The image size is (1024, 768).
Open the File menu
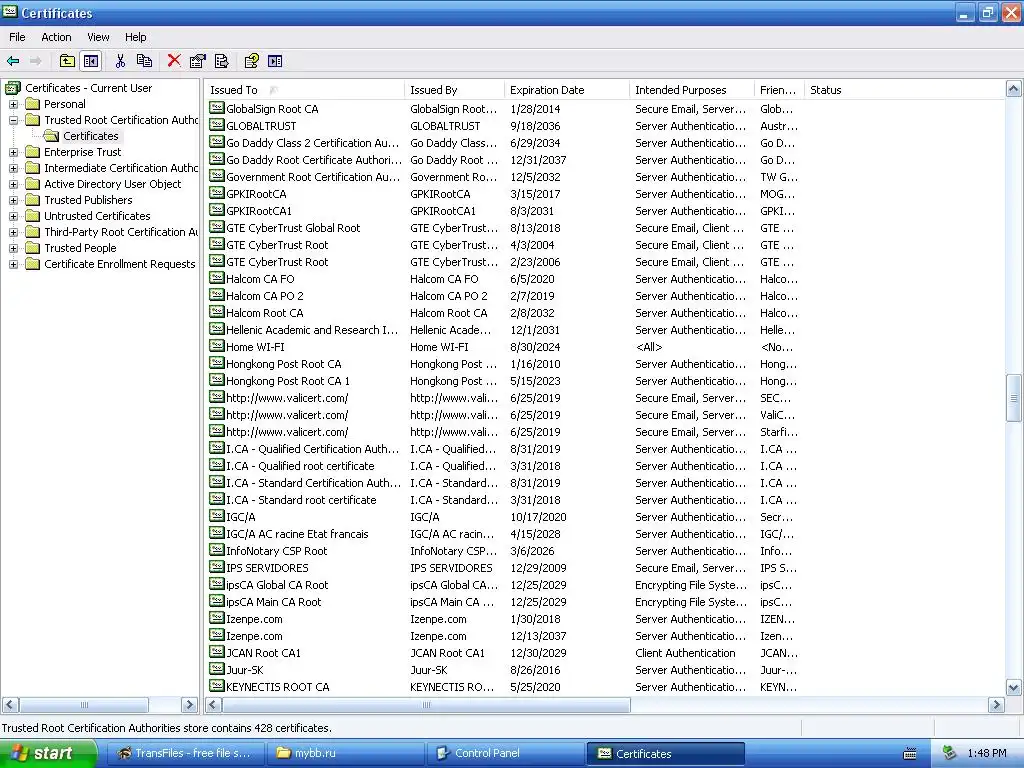(x=17, y=37)
